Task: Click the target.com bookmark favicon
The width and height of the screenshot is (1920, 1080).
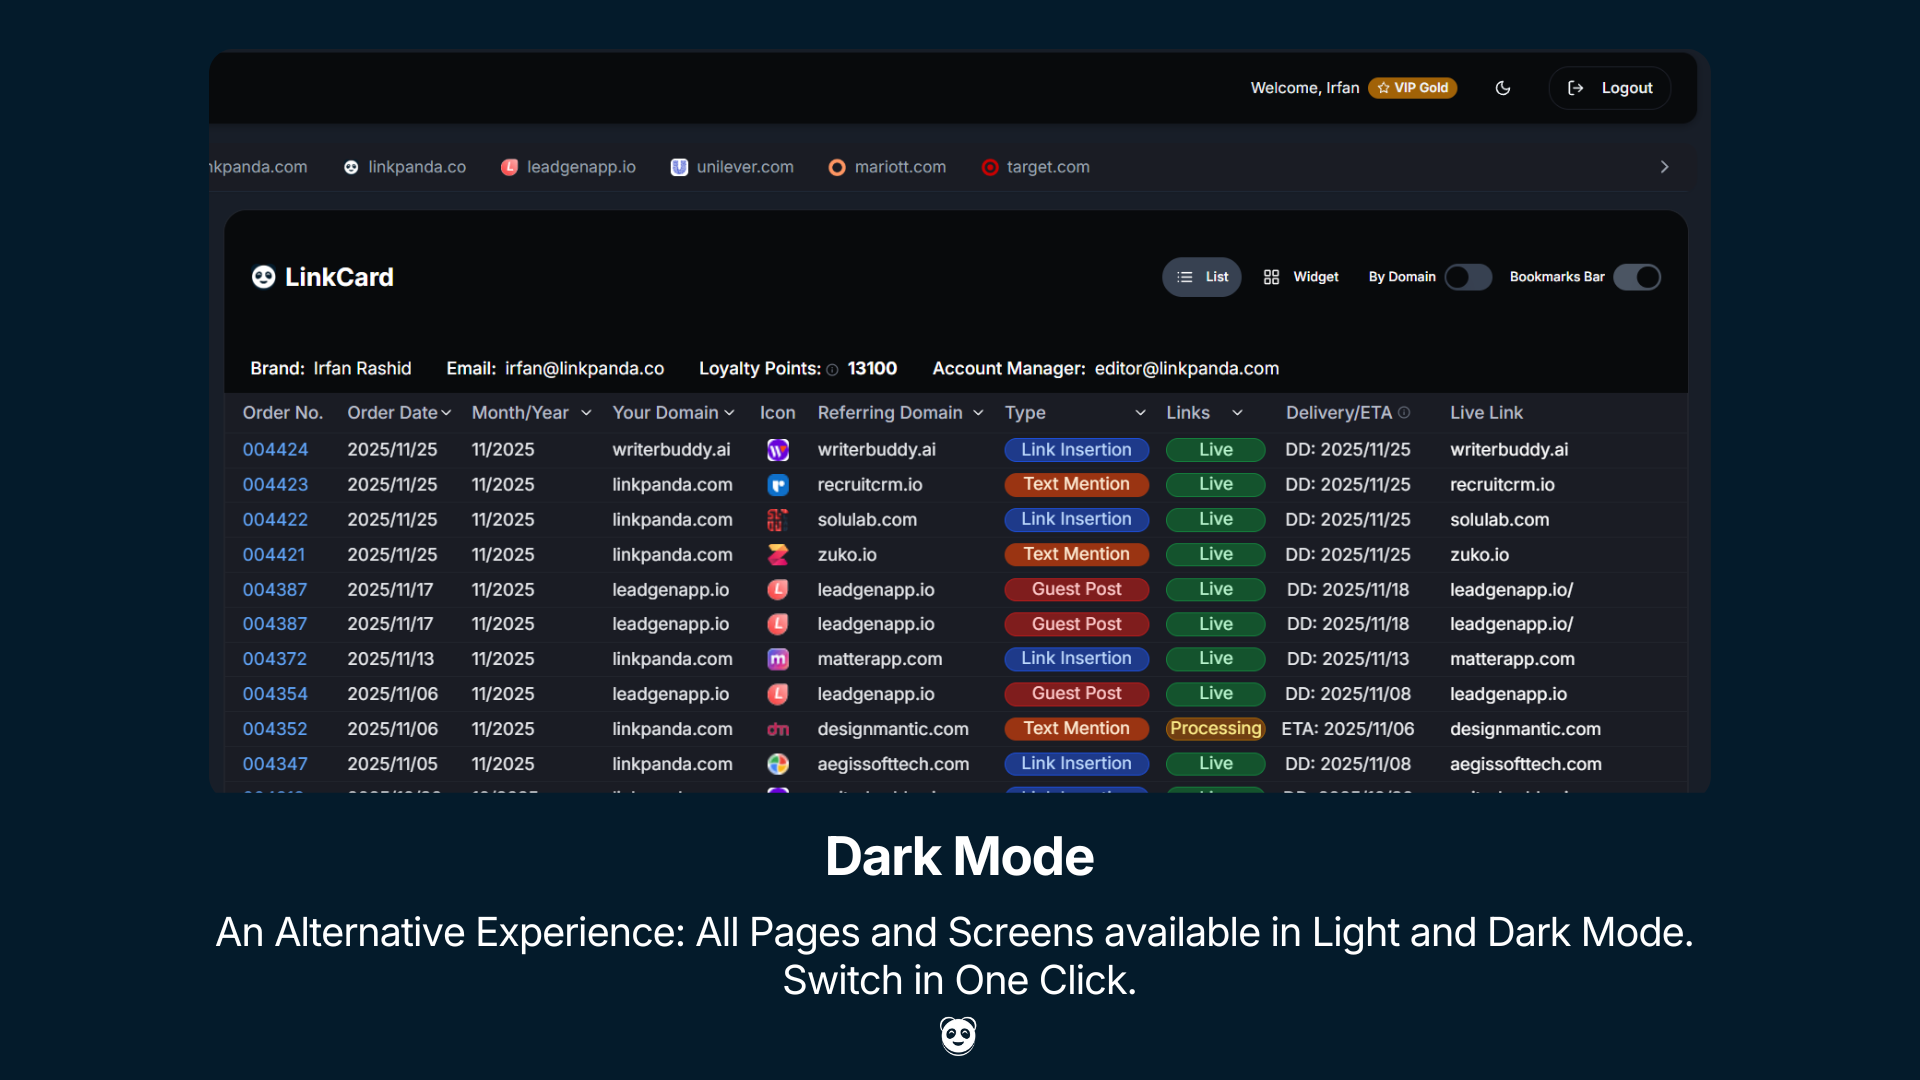Action: click(x=990, y=167)
